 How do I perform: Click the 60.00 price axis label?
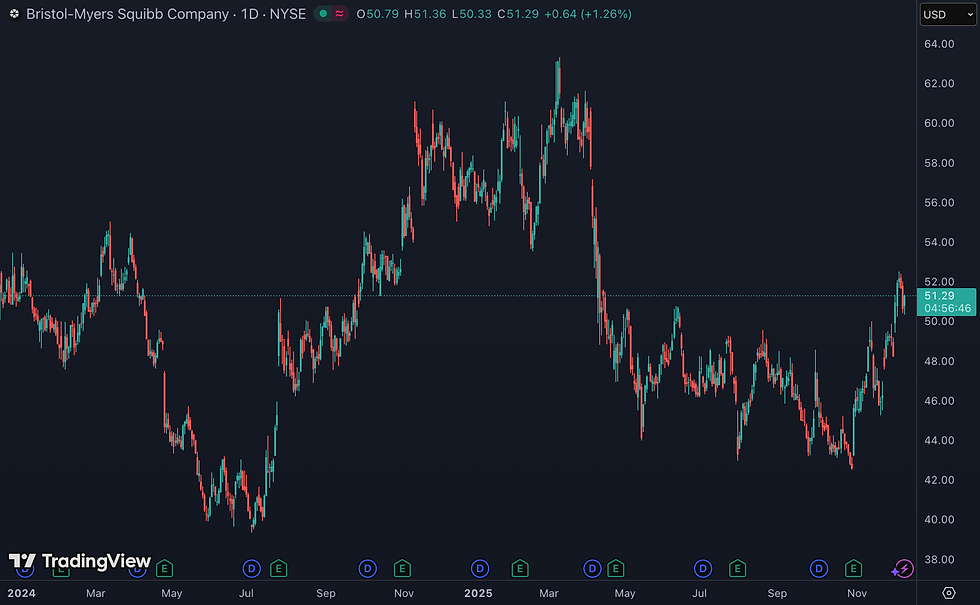click(x=939, y=123)
